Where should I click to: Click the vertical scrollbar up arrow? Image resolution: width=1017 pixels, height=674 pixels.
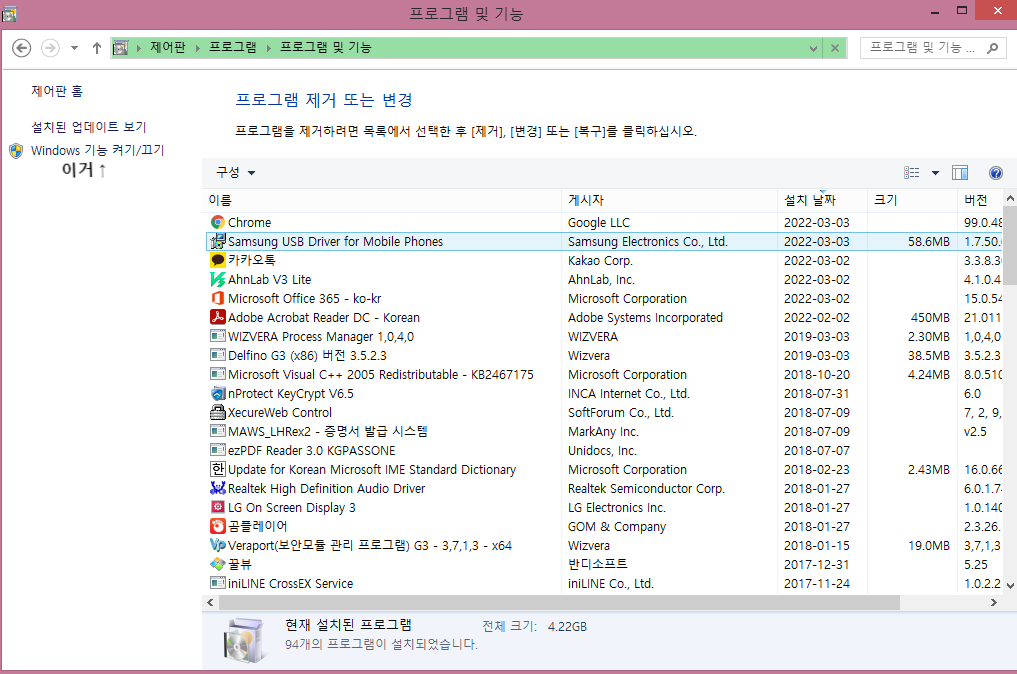click(x=1010, y=198)
